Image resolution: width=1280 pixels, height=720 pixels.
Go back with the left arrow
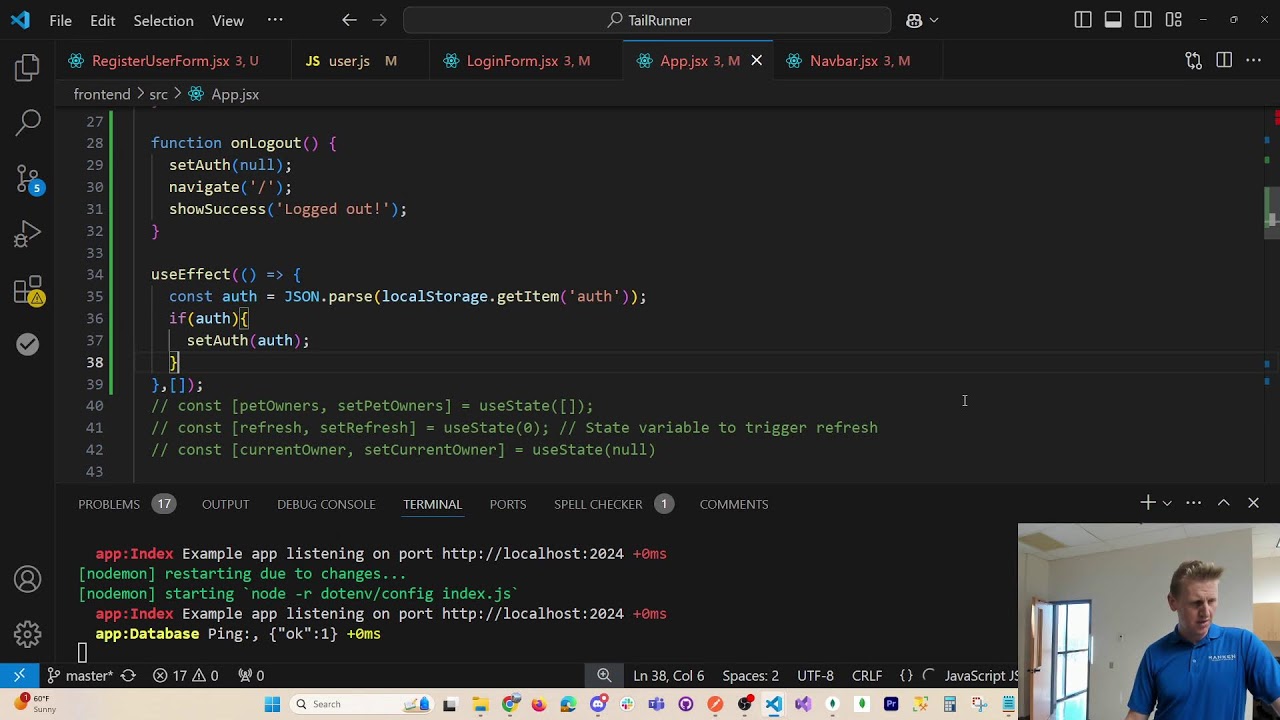[x=349, y=20]
